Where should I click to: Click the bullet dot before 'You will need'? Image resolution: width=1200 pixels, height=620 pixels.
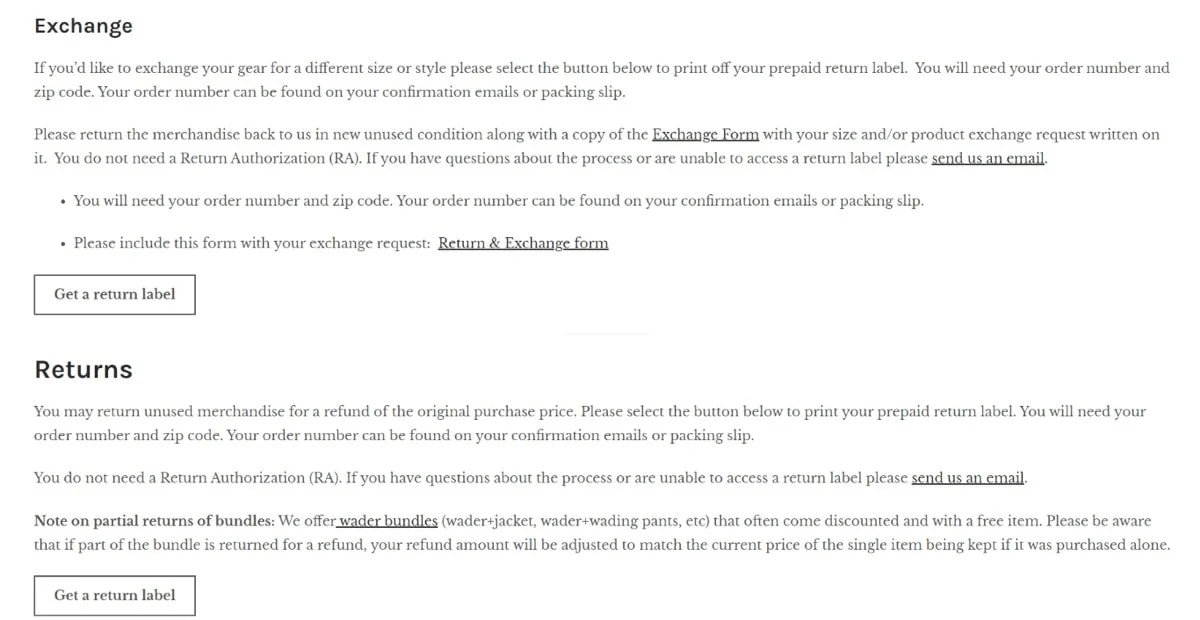[x=63, y=201]
